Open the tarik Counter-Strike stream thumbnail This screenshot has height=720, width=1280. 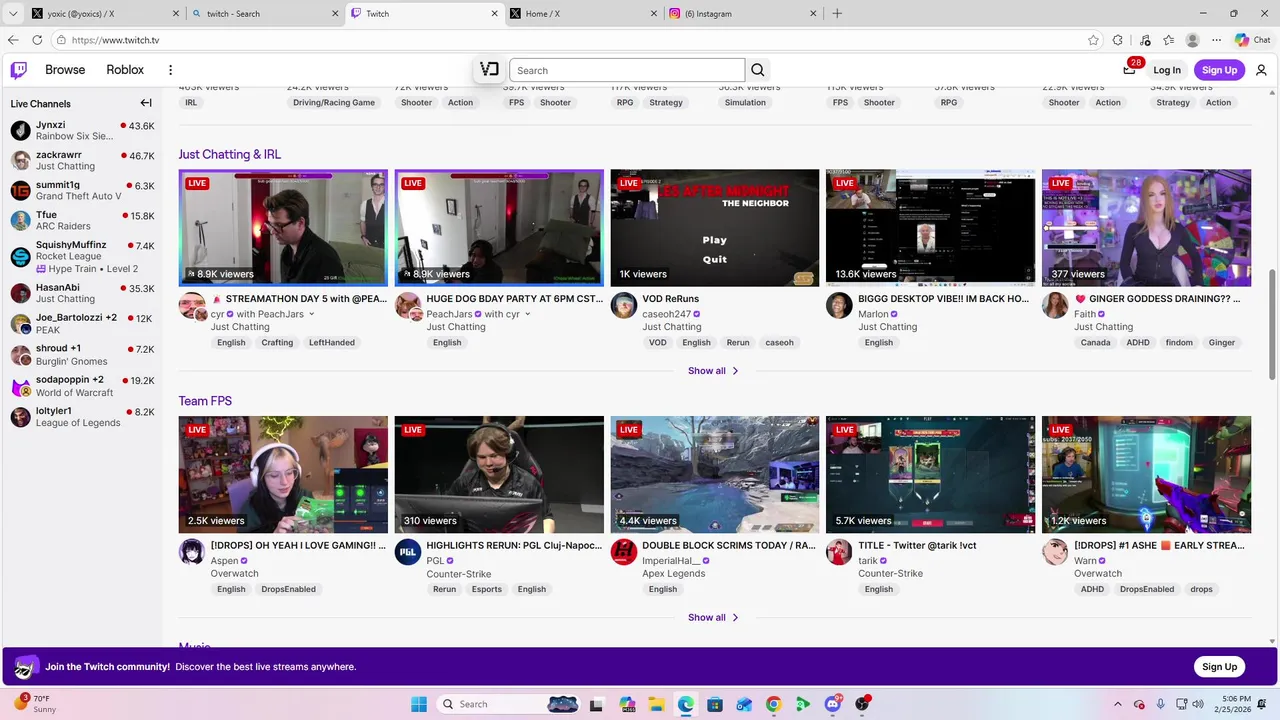point(930,475)
